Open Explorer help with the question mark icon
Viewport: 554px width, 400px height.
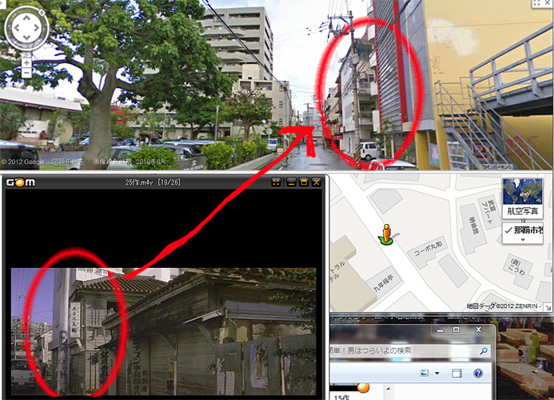[478, 373]
